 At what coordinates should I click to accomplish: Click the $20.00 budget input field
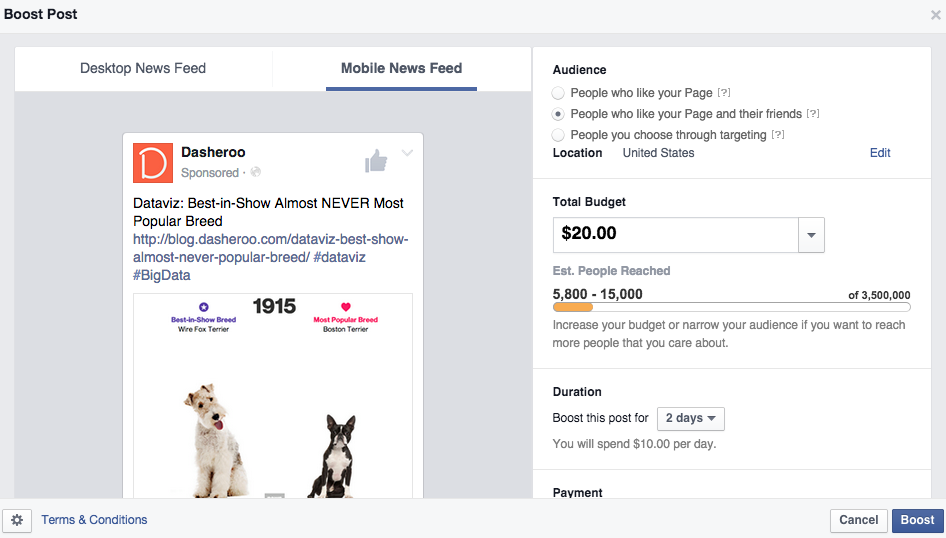click(676, 235)
